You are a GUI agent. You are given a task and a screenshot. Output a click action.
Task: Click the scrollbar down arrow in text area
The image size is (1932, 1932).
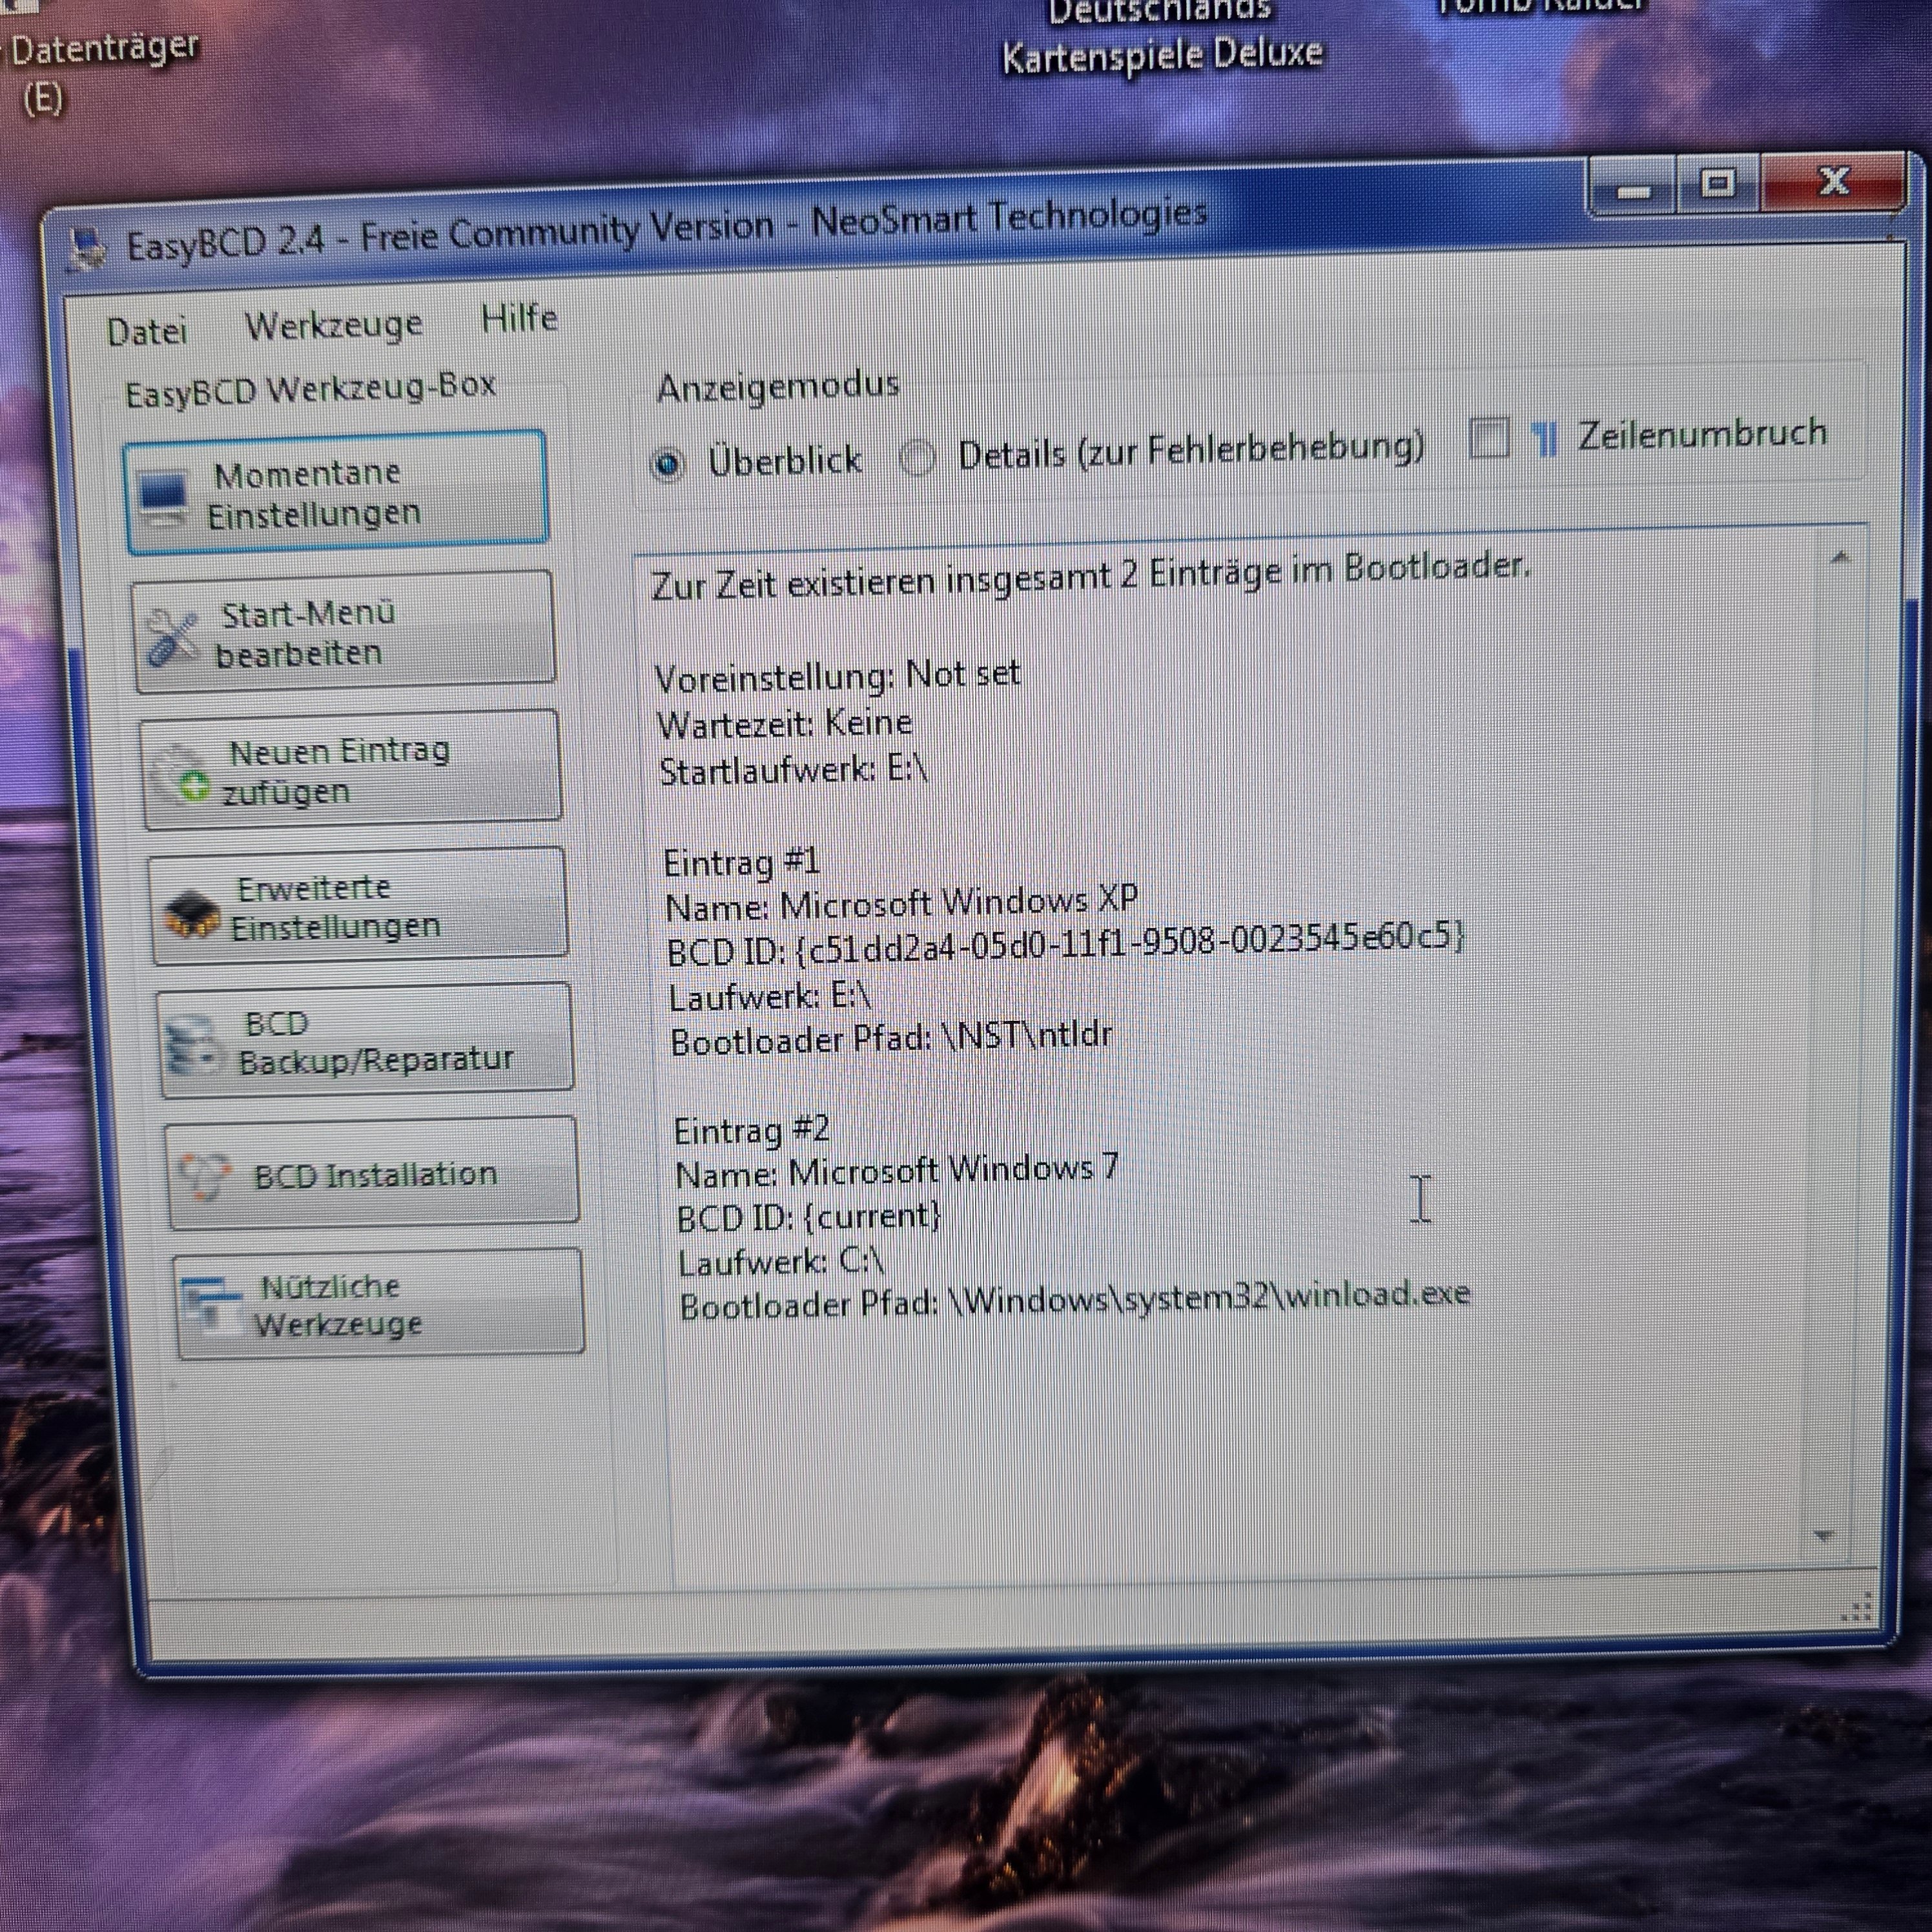(1823, 1535)
